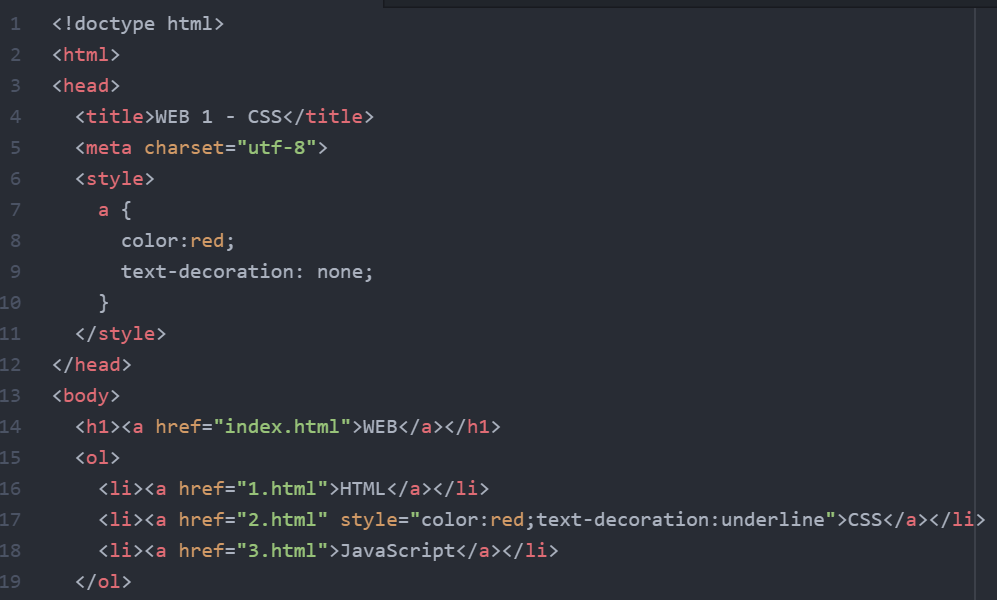
Task: Click line number 7 in the gutter
Action: tap(15, 210)
